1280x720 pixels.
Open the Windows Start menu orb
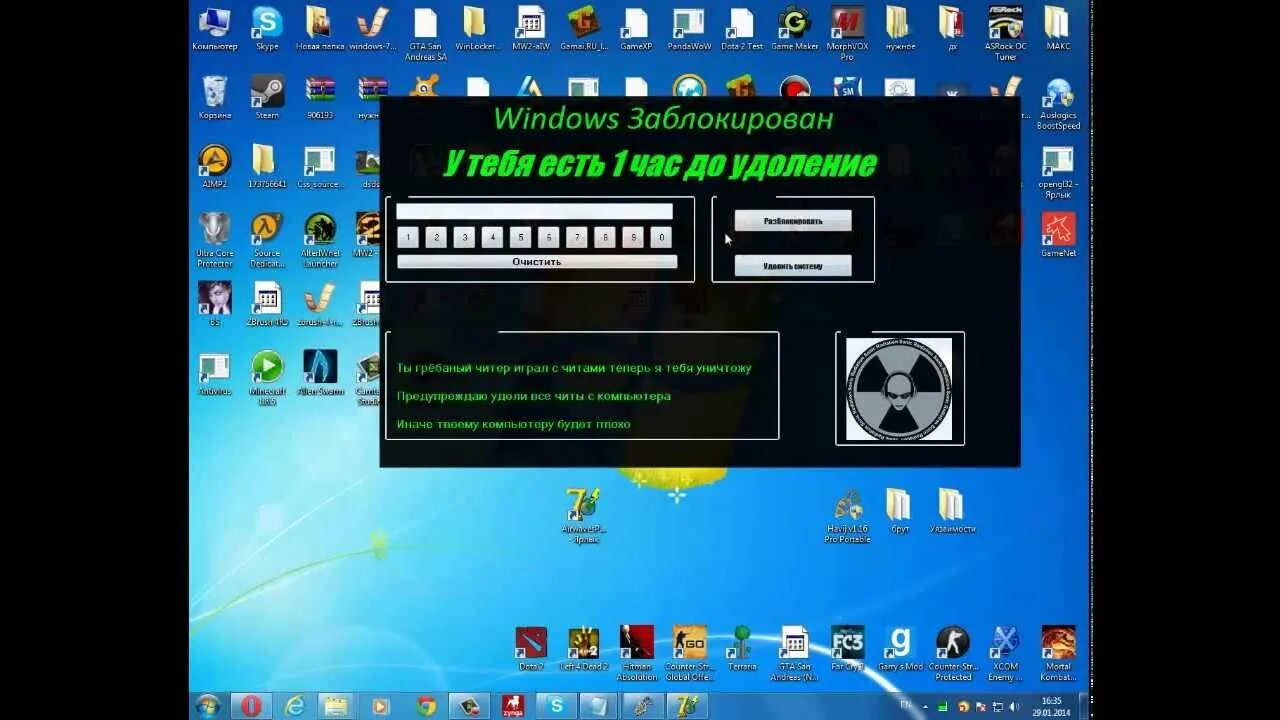(x=208, y=706)
